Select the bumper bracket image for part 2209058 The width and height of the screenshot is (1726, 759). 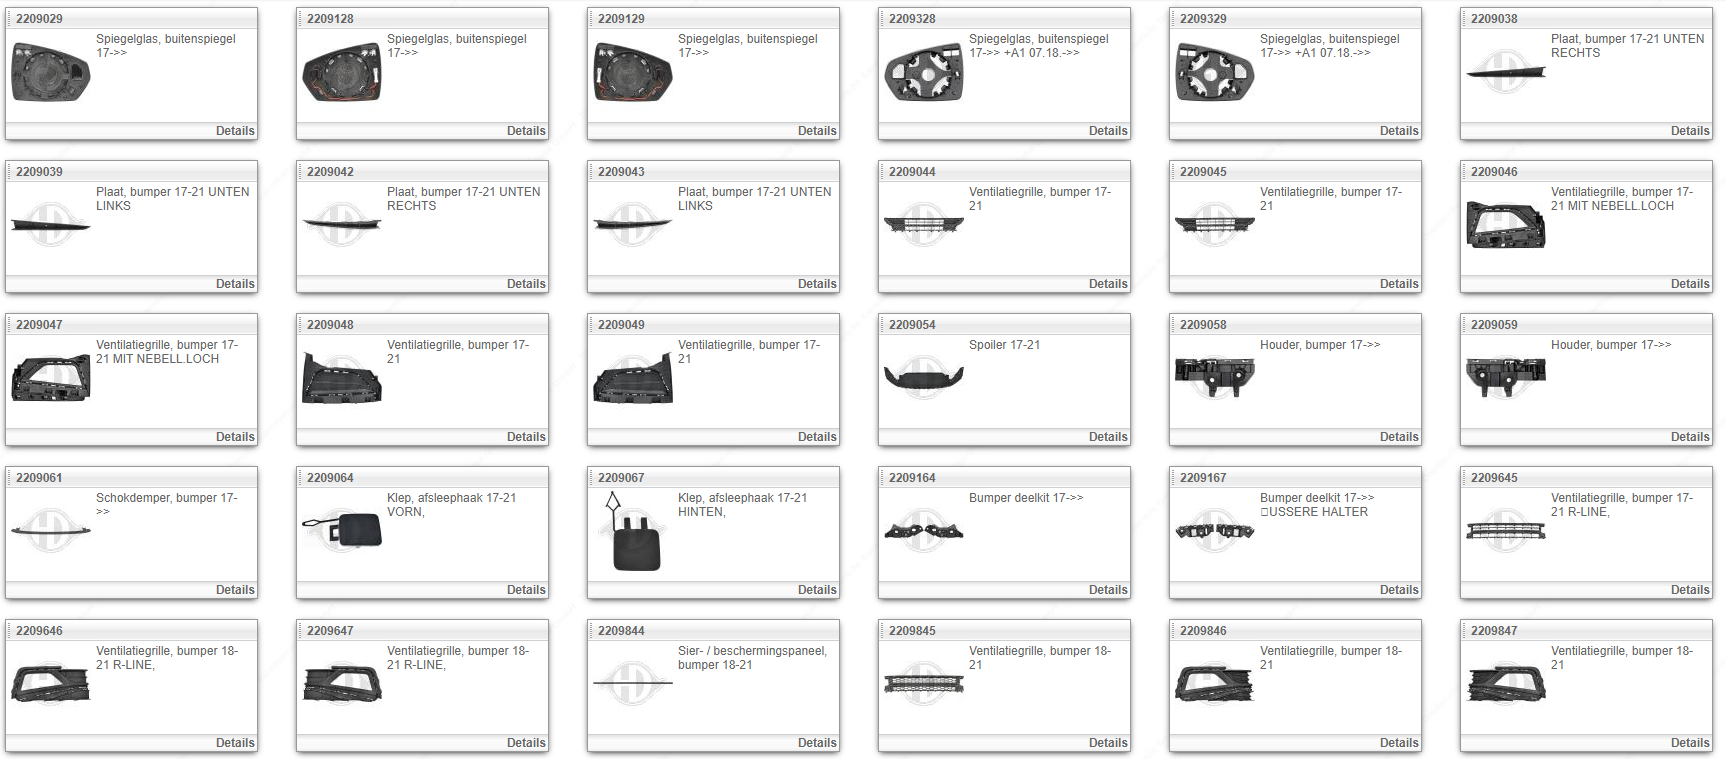(x=1214, y=377)
